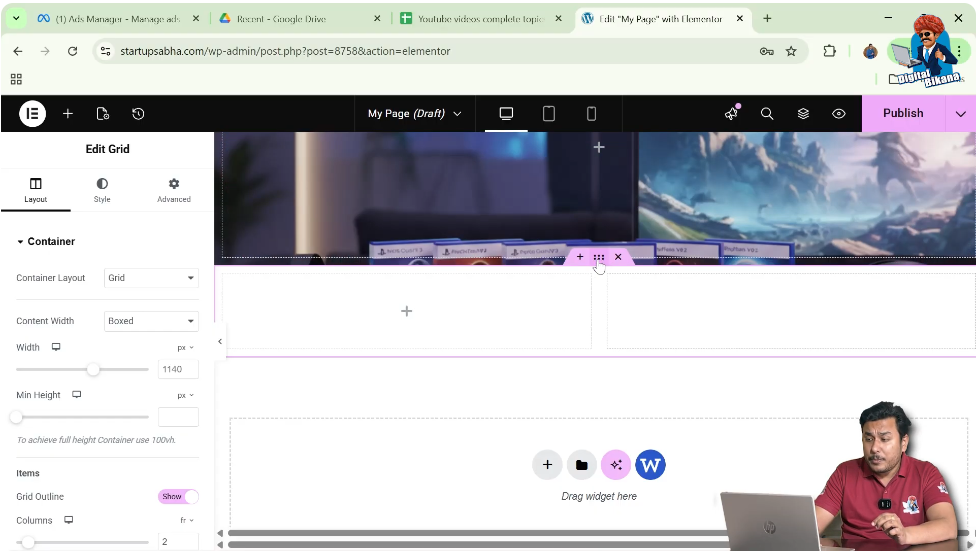Click the Width responsive device icon

tap(56, 347)
